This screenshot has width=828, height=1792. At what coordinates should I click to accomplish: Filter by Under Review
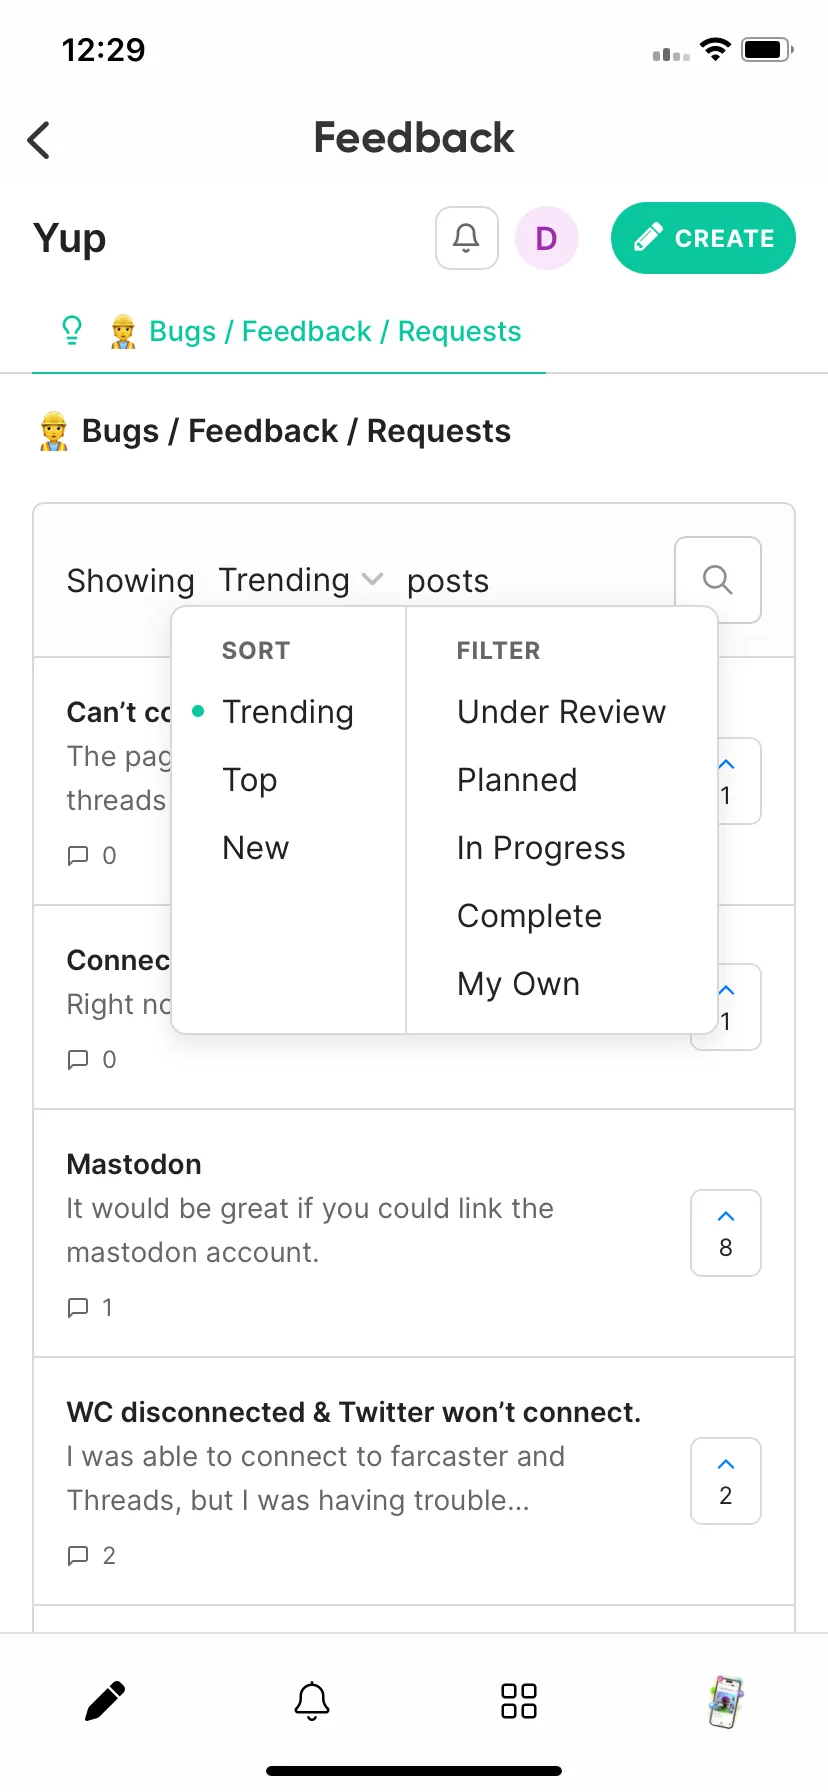[x=561, y=712]
